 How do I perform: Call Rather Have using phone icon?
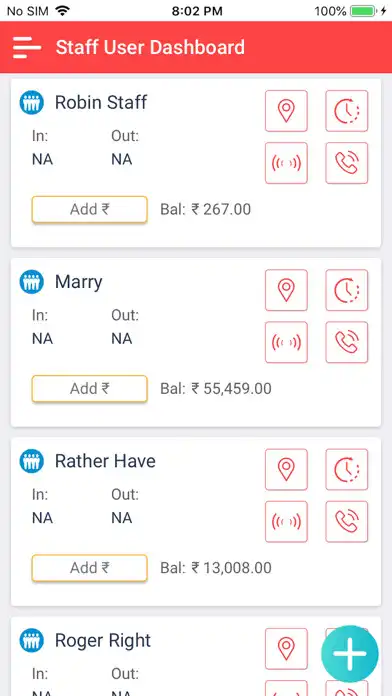(347, 522)
